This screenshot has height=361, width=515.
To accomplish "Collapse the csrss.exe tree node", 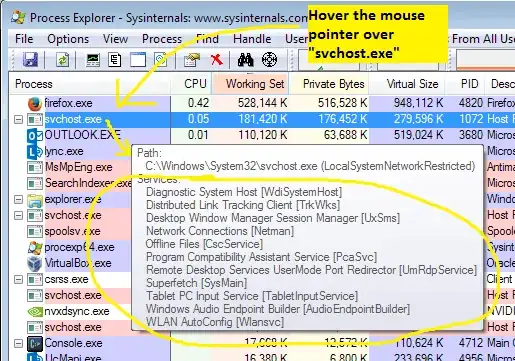I will [19, 279].
